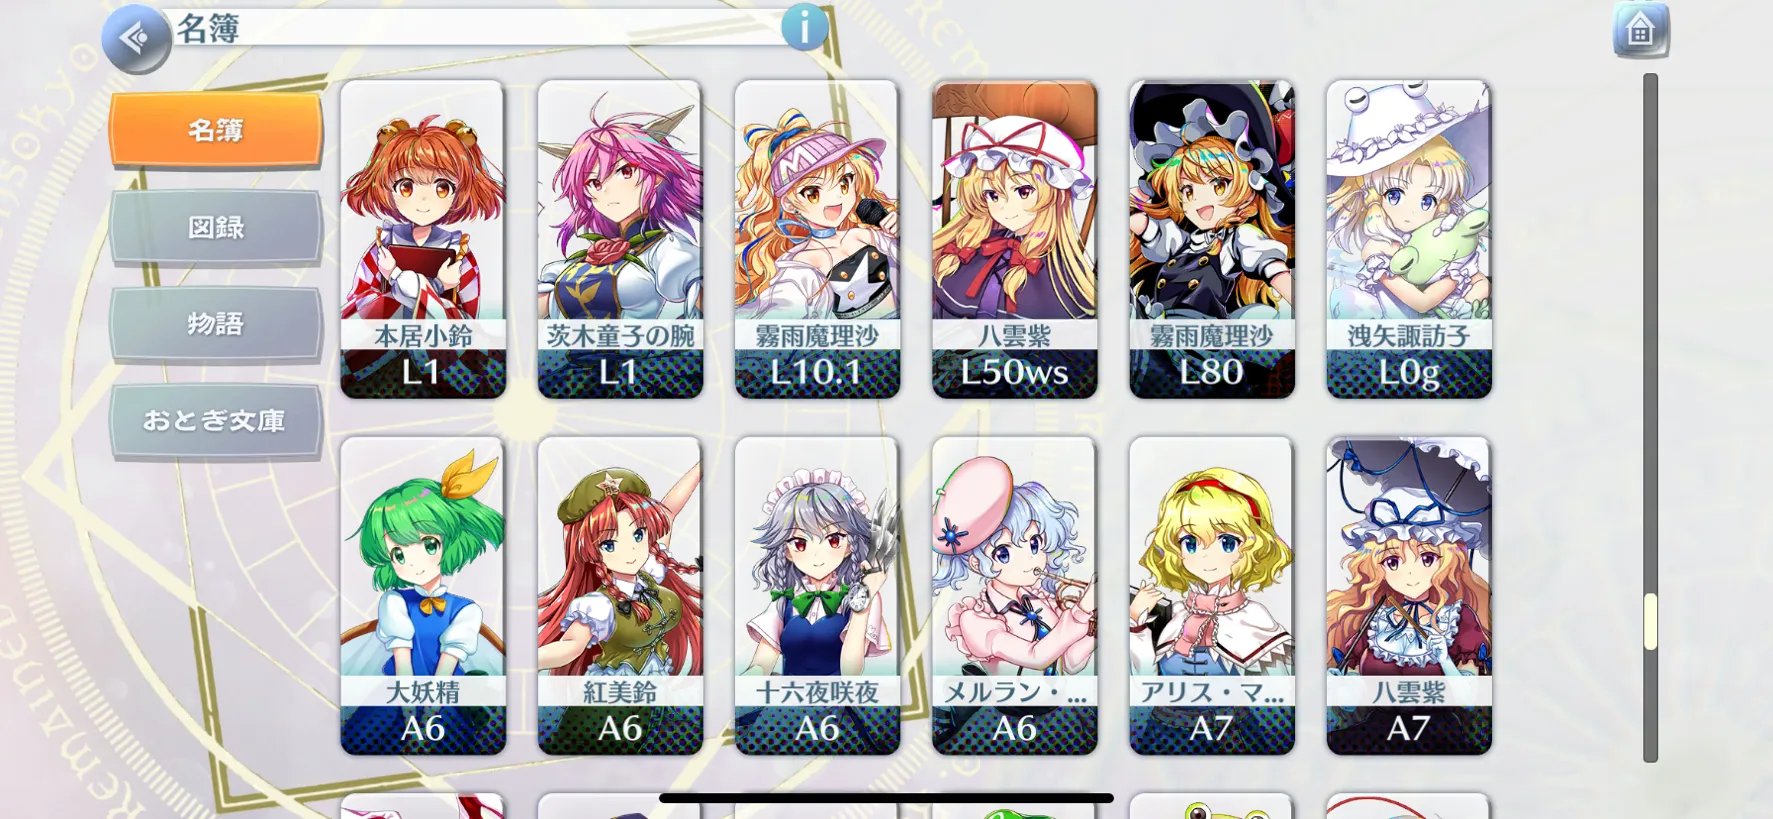Open 大妖精 A6 character card
1773x819 pixels.
click(423, 596)
